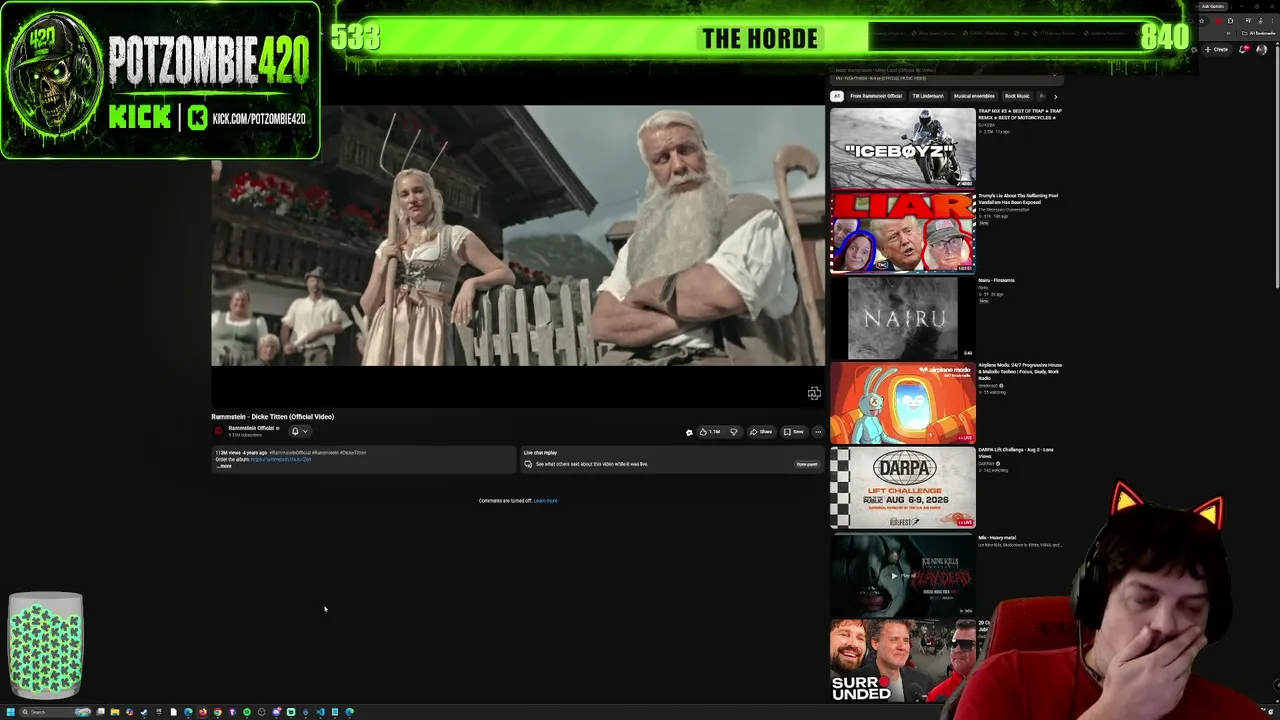Click the Rammstein logo watermark in player
The width and height of the screenshot is (1280, 720).
814,394
